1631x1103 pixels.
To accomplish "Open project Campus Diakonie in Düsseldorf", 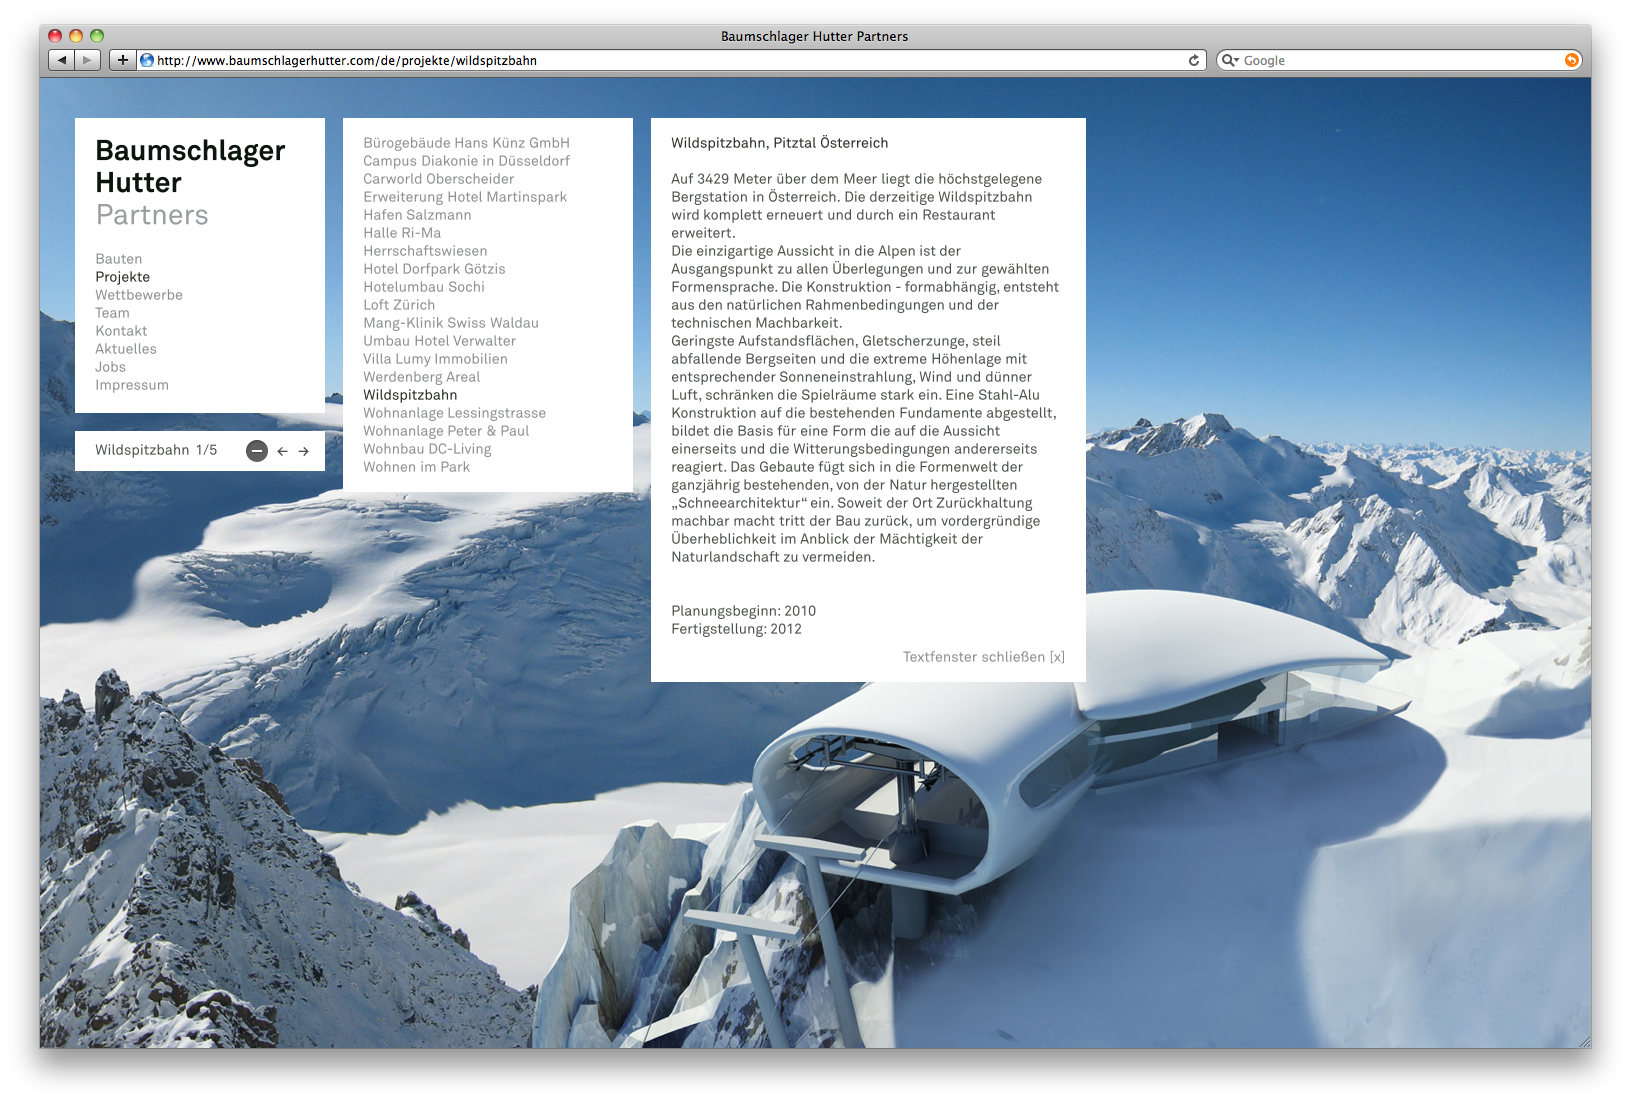I will (x=466, y=161).
